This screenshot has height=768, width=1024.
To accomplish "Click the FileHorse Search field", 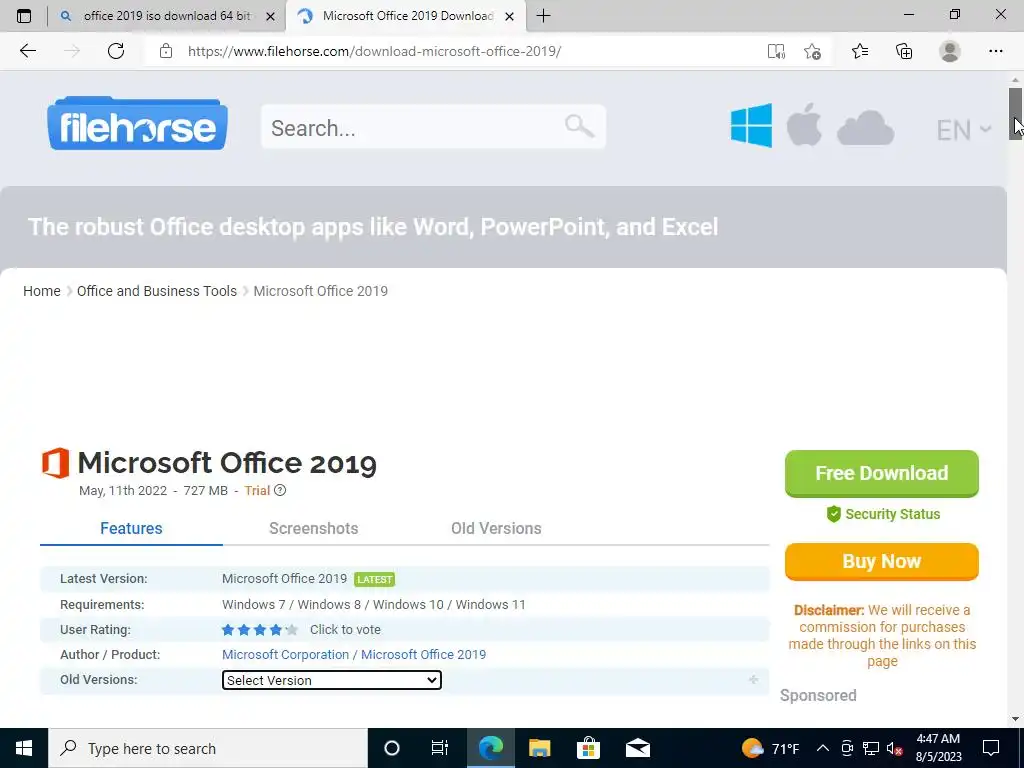I will tap(433, 127).
